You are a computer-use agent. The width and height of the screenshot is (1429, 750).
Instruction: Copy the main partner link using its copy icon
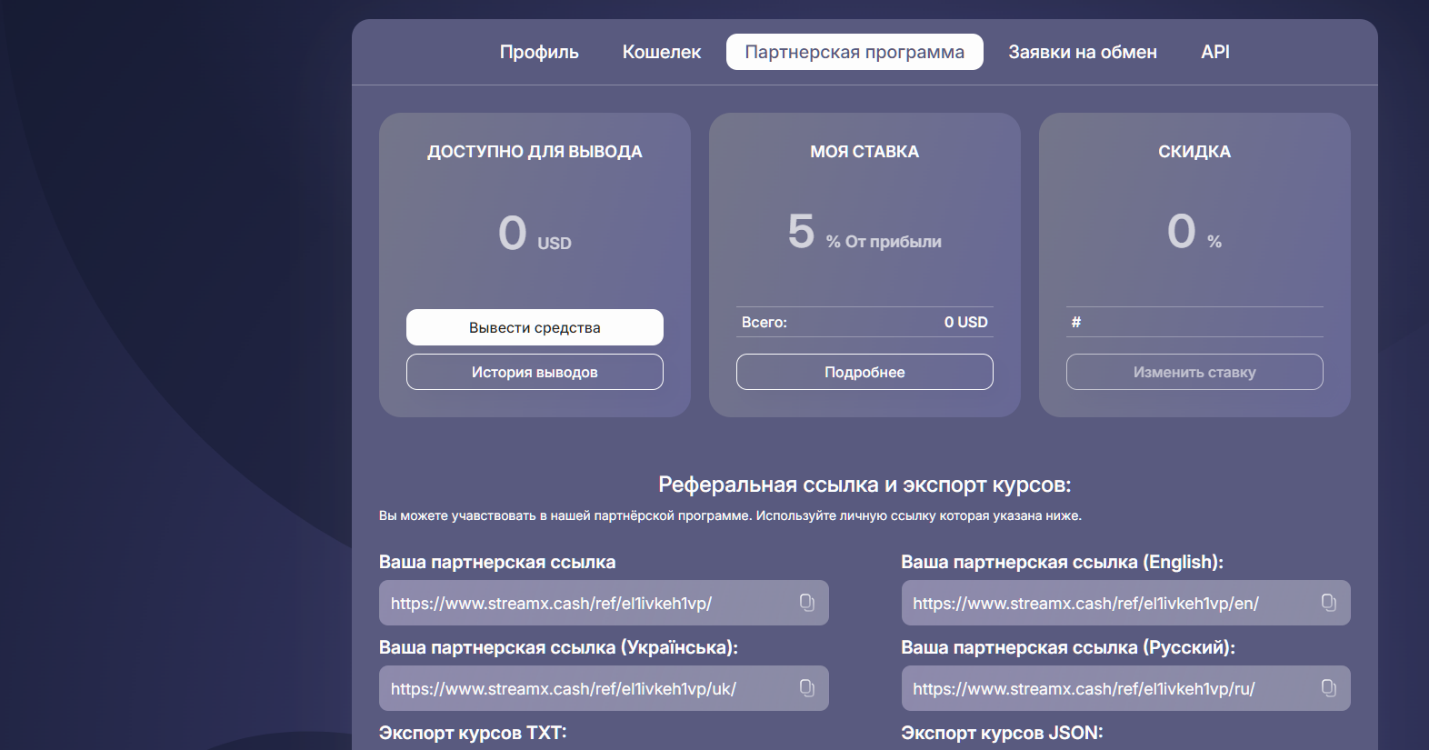(807, 602)
